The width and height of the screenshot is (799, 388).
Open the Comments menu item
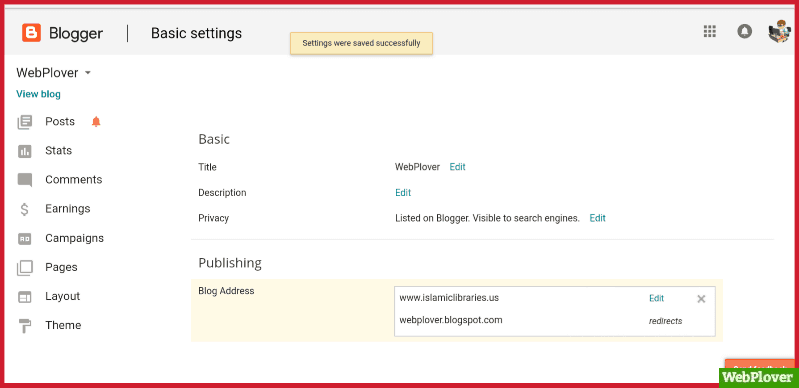pos(73,179)
